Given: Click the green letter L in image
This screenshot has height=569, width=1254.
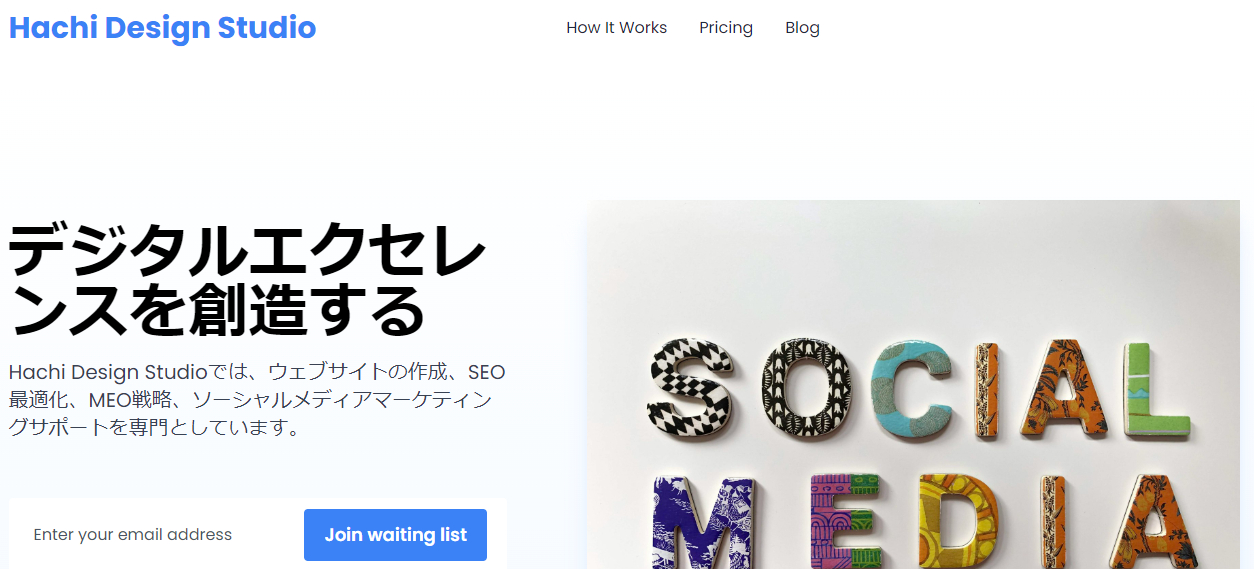Looking at the screenshot, I should (1155, 388).
